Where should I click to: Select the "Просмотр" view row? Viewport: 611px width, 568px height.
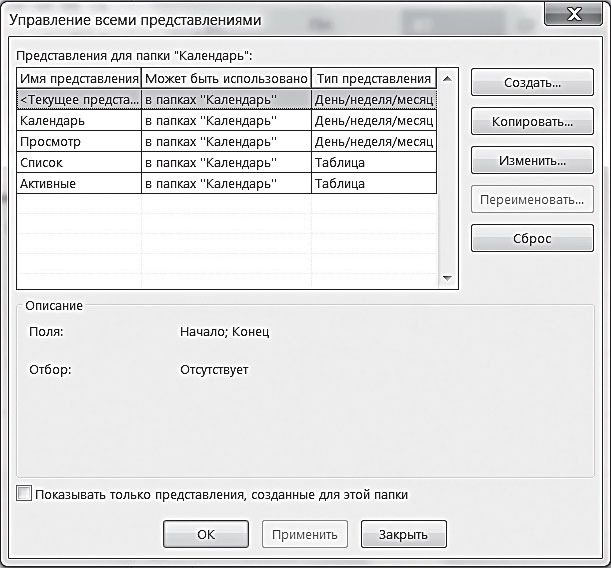[226, 141]
